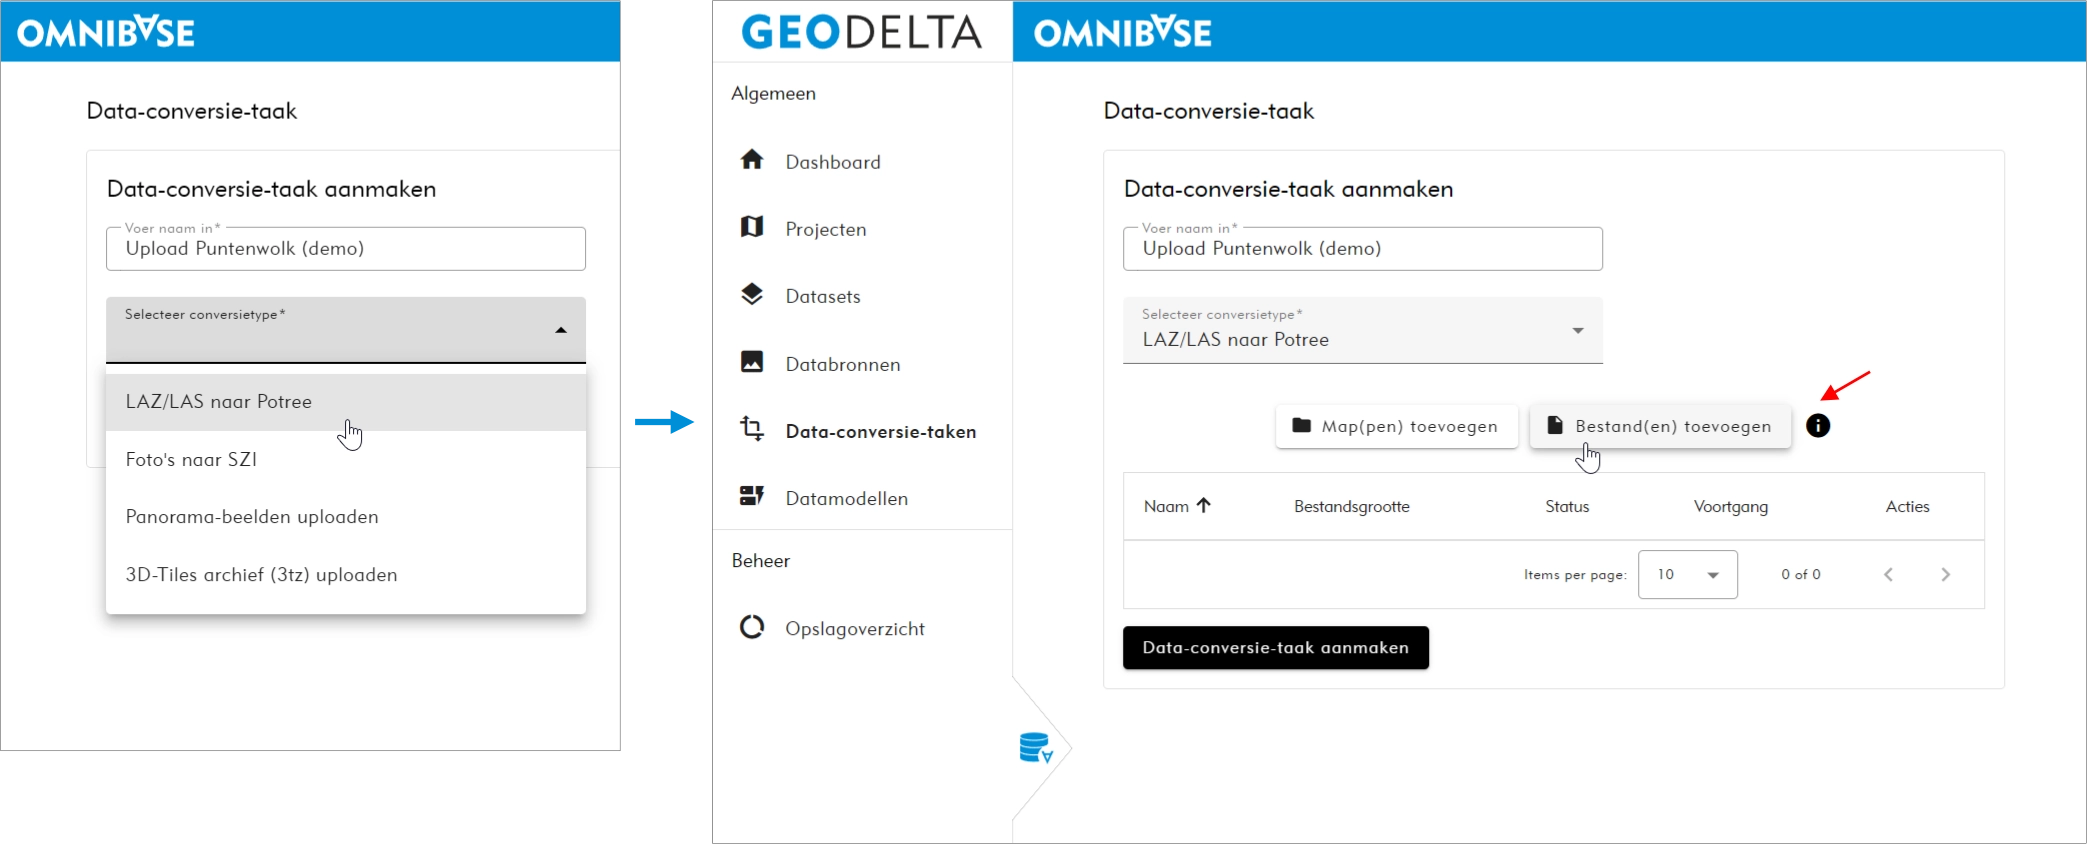Click the Projecten map icon
Image resolution: width=2087 pixels, height=844 pixels.
(752, 227)
